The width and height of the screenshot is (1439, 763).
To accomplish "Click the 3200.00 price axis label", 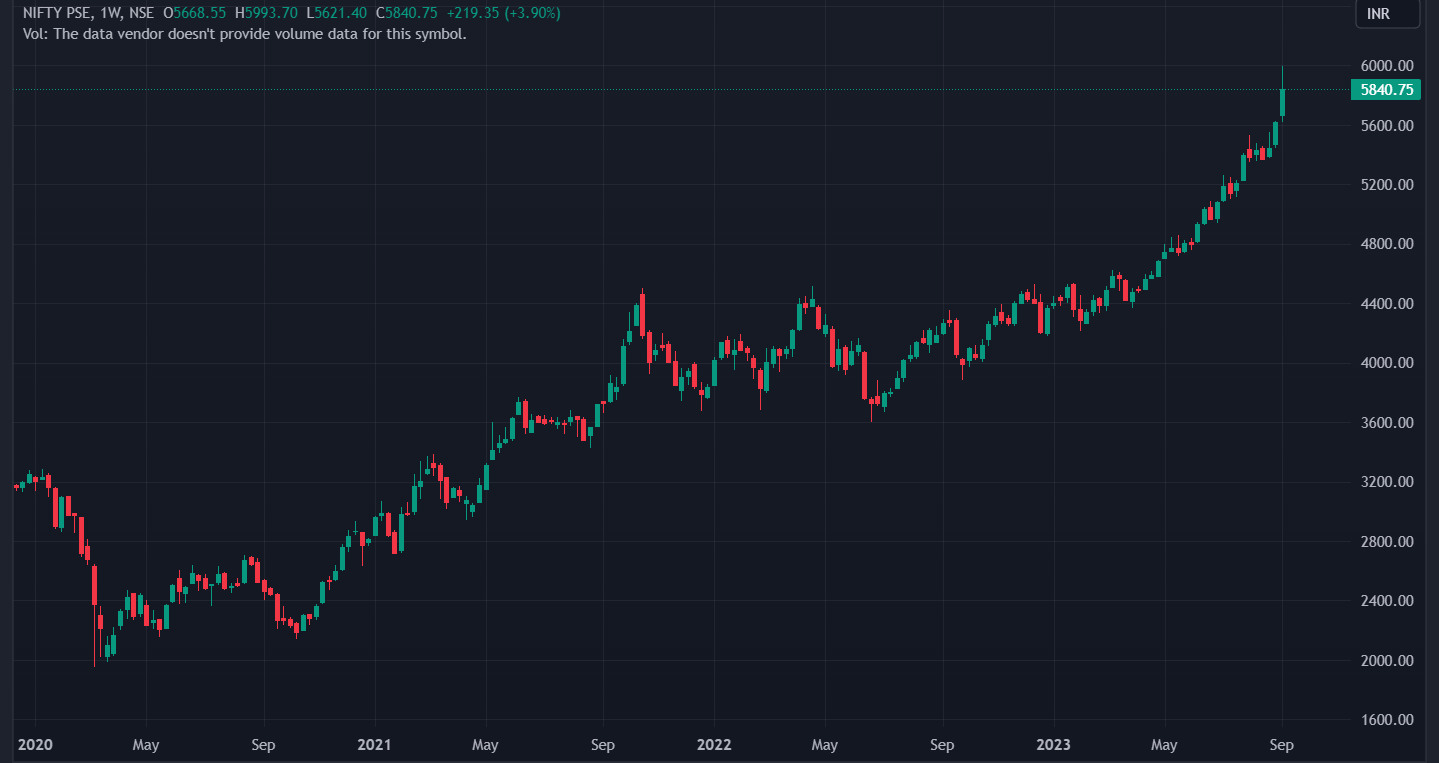I will click(x=1385, y=482).
